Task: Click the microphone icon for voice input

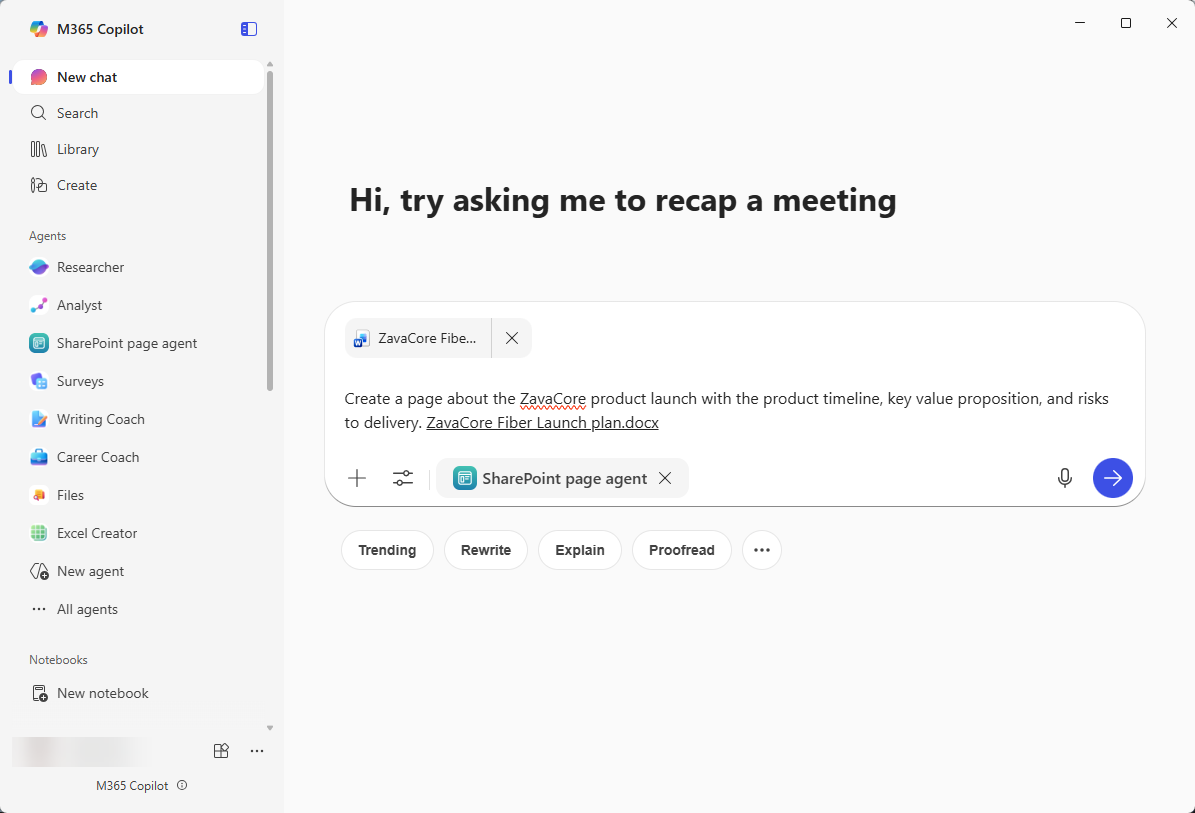Action: click(1065, 478)
